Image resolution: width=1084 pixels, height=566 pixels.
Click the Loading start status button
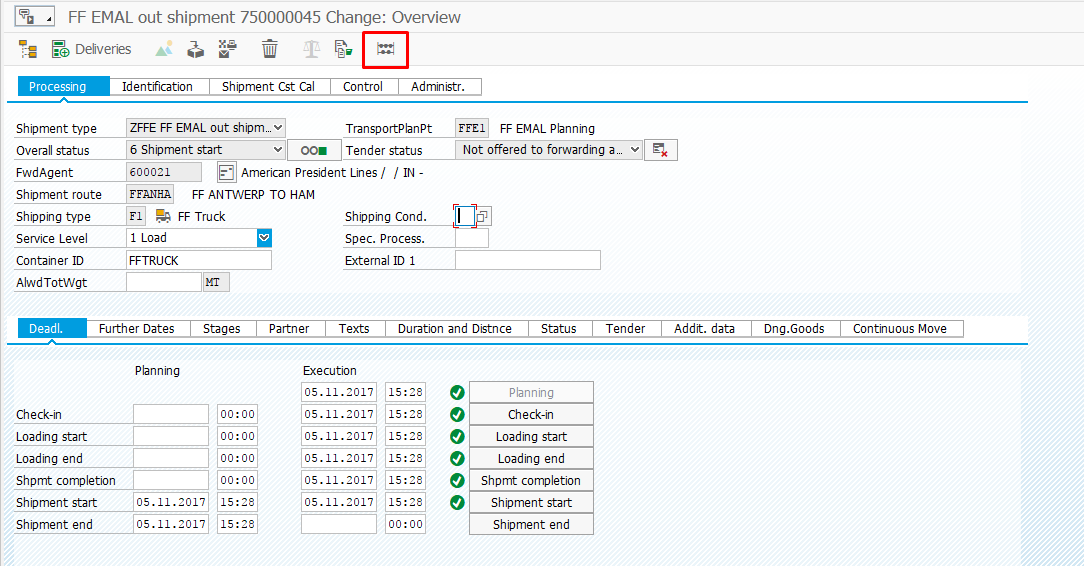pyautogui.click(x=531, y=437)
